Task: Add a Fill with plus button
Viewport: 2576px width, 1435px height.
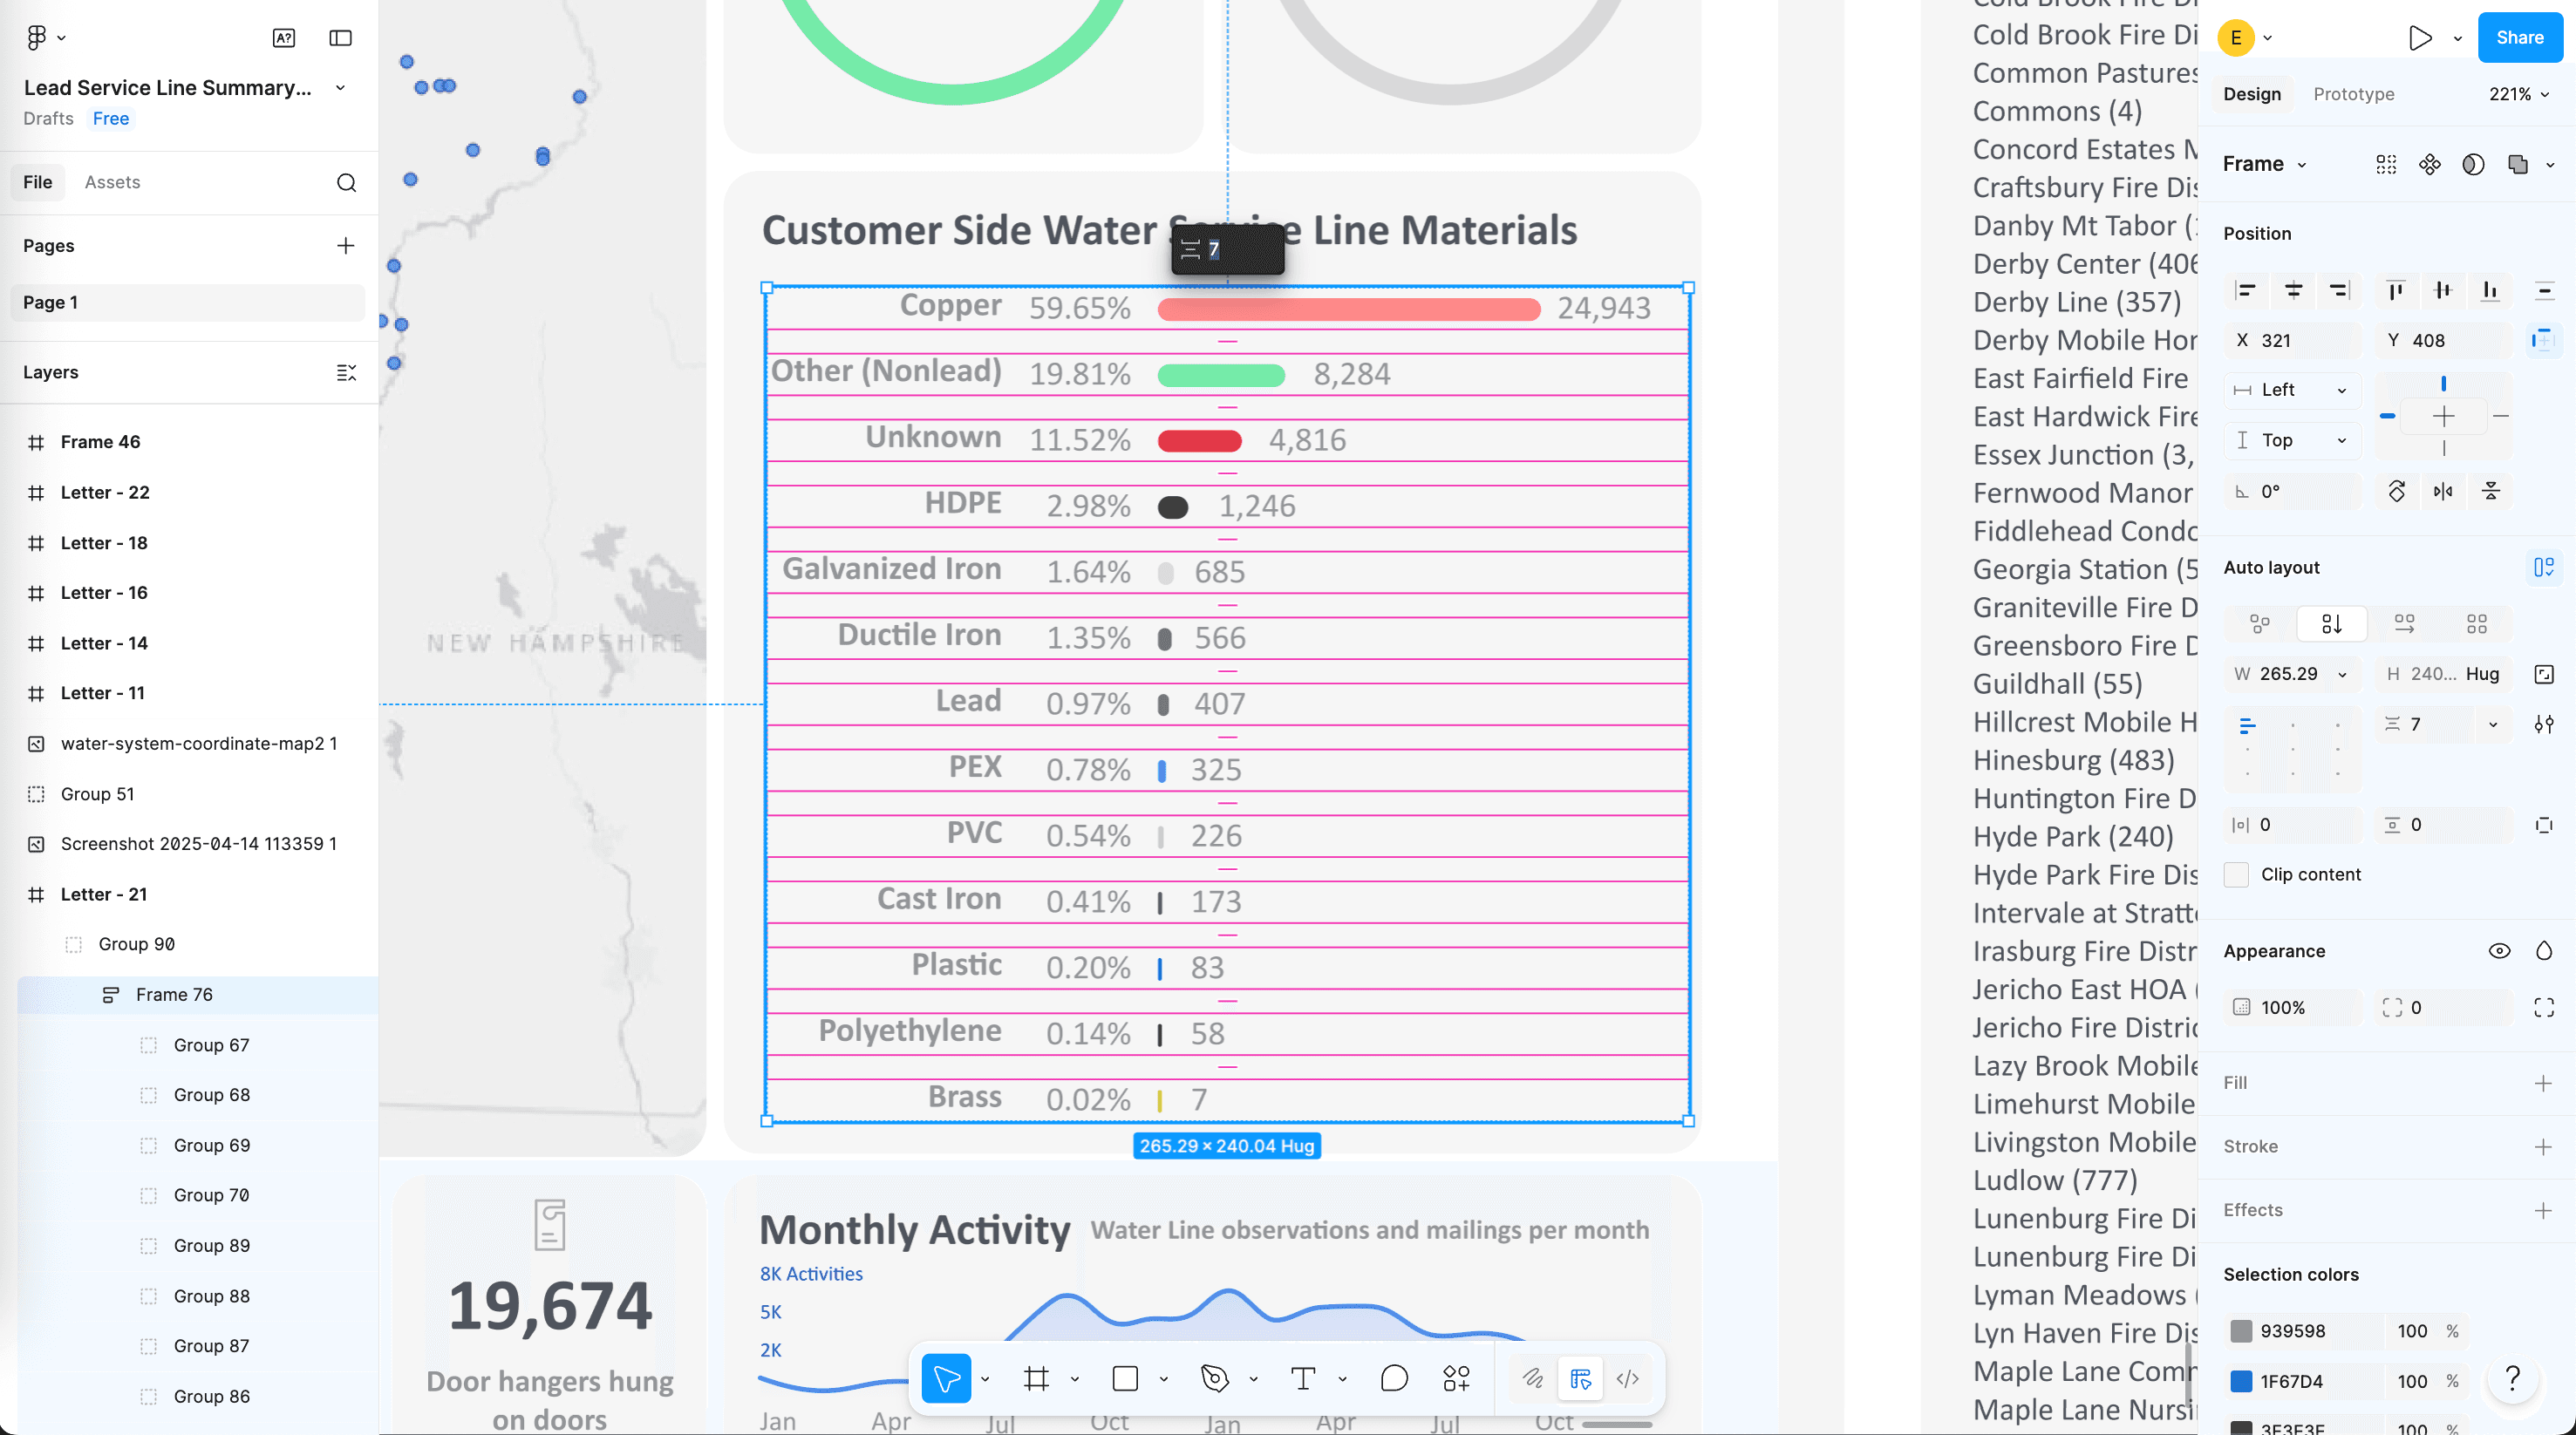Action: (x=2543, y=1083)
